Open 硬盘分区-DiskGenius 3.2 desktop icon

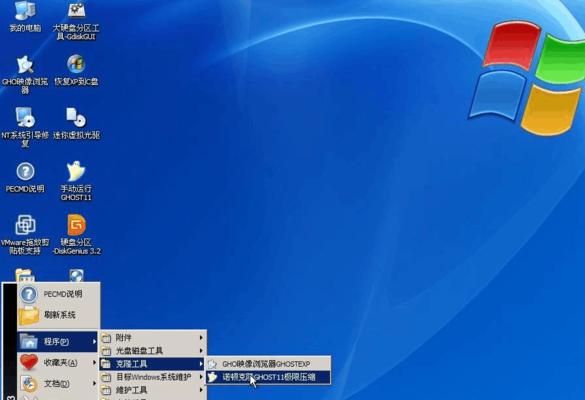click(x=76, y=235)
